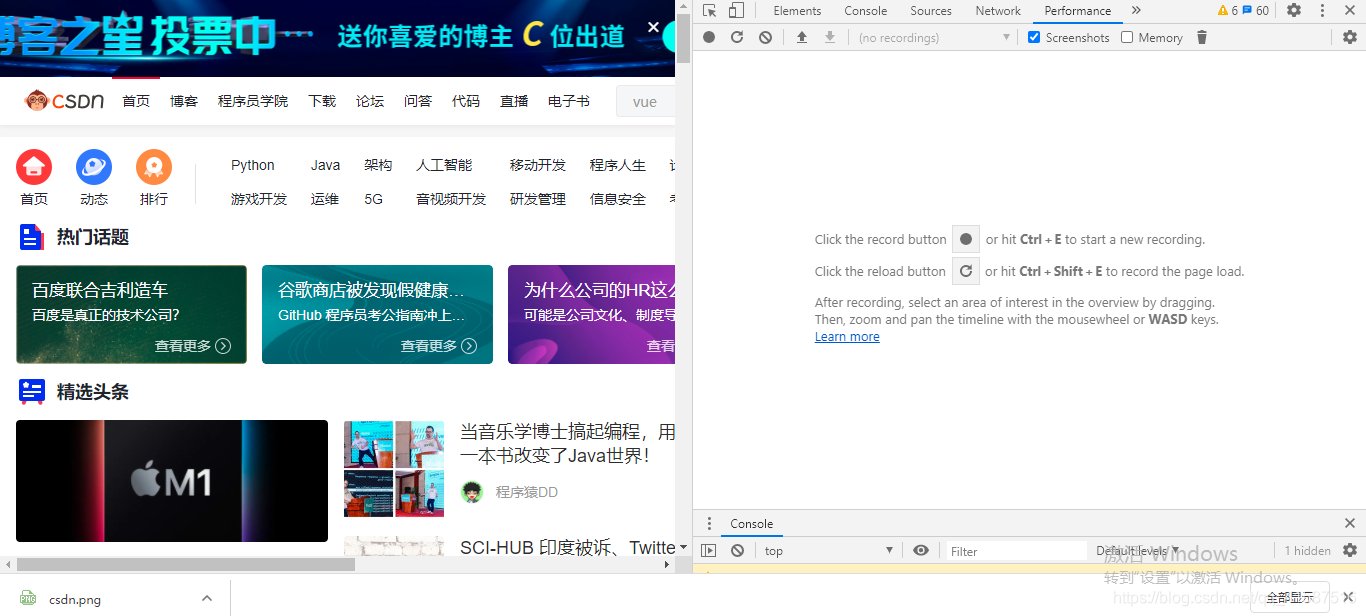Toggle the console live expression eye icon
Image resolution: width=1366 pixels, height=616 pixels.
pyautogui.click(x=921, y=550)
